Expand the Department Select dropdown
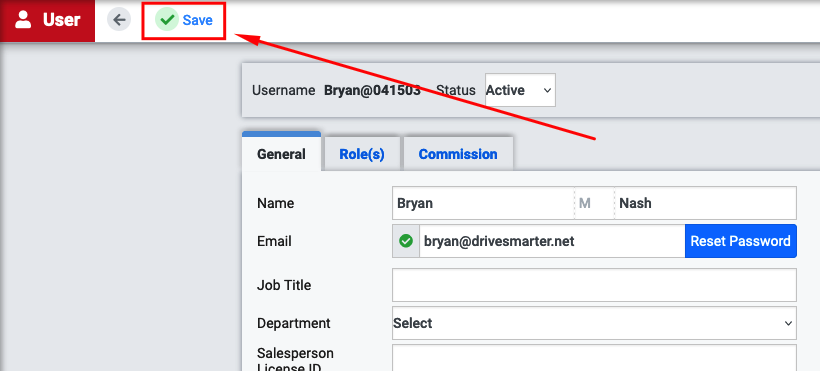 (594, 323)
